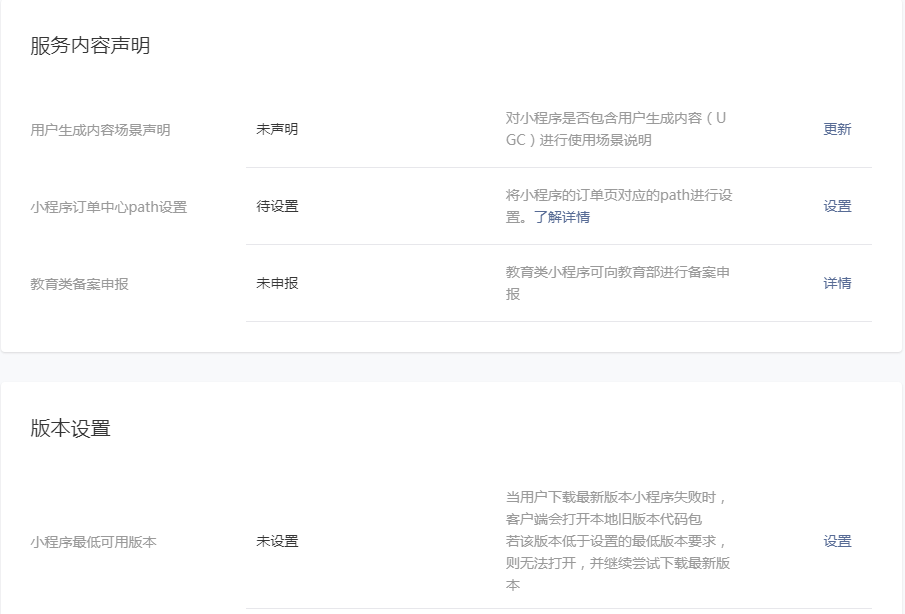Click the 用户生成内容场景声明 label

100,130
